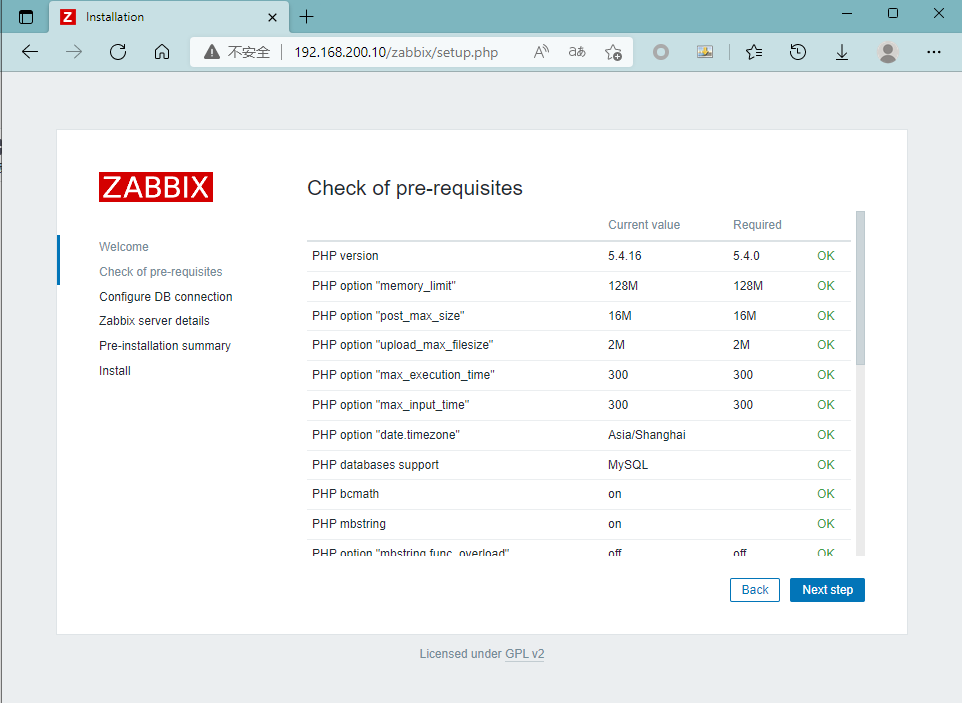This screenshot has width=962, height=703.
Task: Maximize the browser window
Action: [x=893, y=13]
